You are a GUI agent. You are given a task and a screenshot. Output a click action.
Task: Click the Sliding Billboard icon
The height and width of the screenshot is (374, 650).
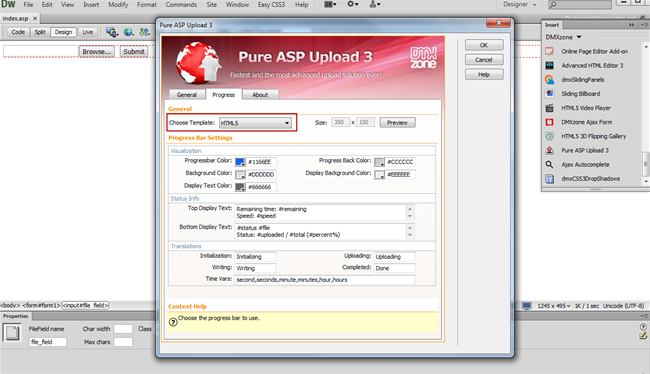click(550, 94)
